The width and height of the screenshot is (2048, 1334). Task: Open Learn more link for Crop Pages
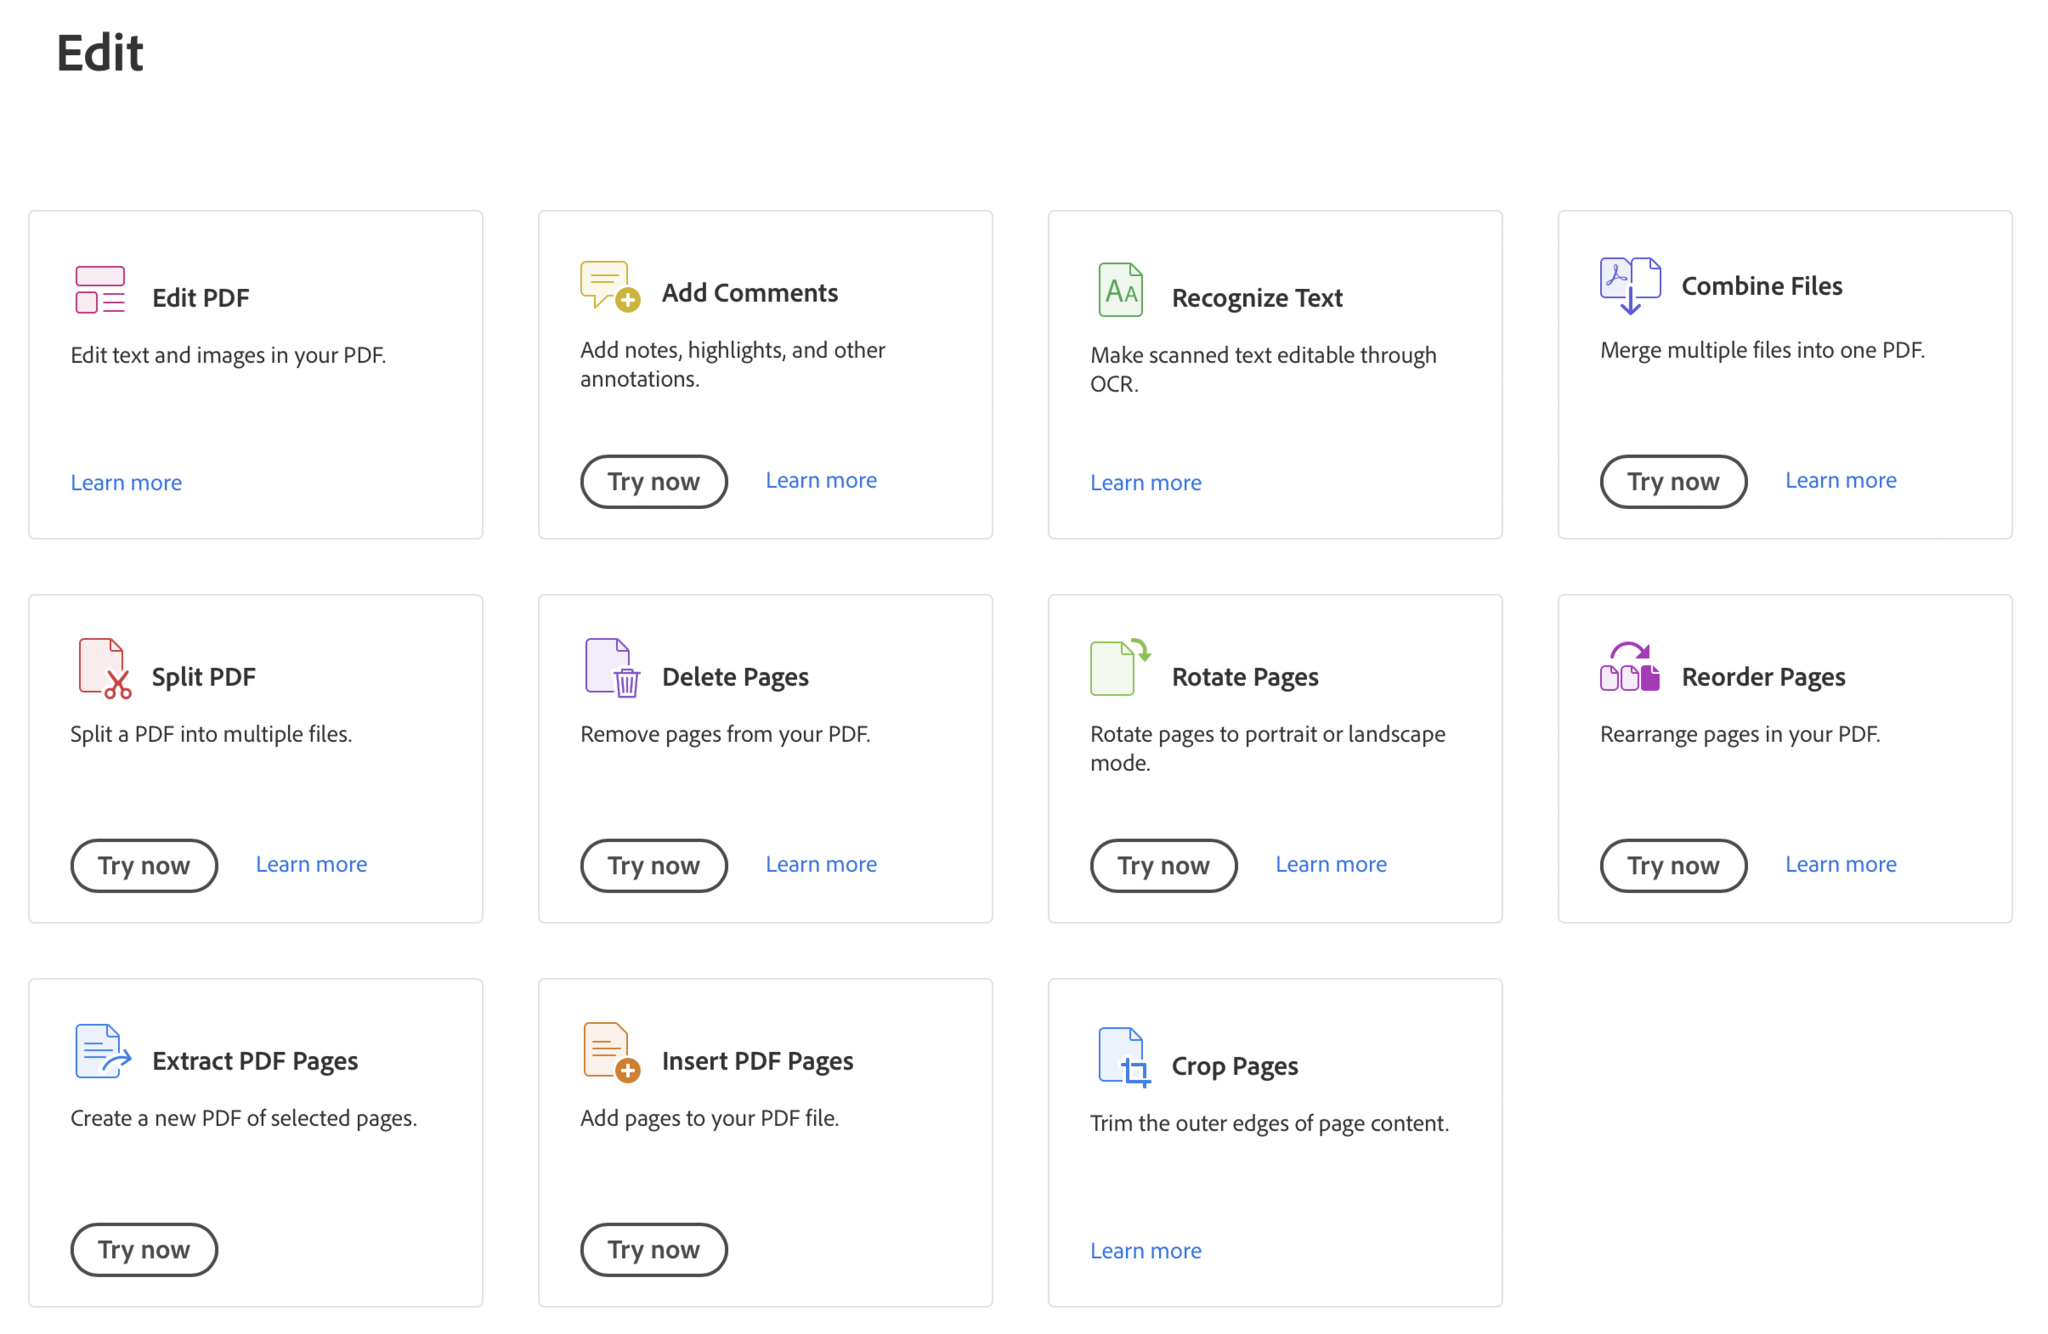click(x=1145, y=1251)
